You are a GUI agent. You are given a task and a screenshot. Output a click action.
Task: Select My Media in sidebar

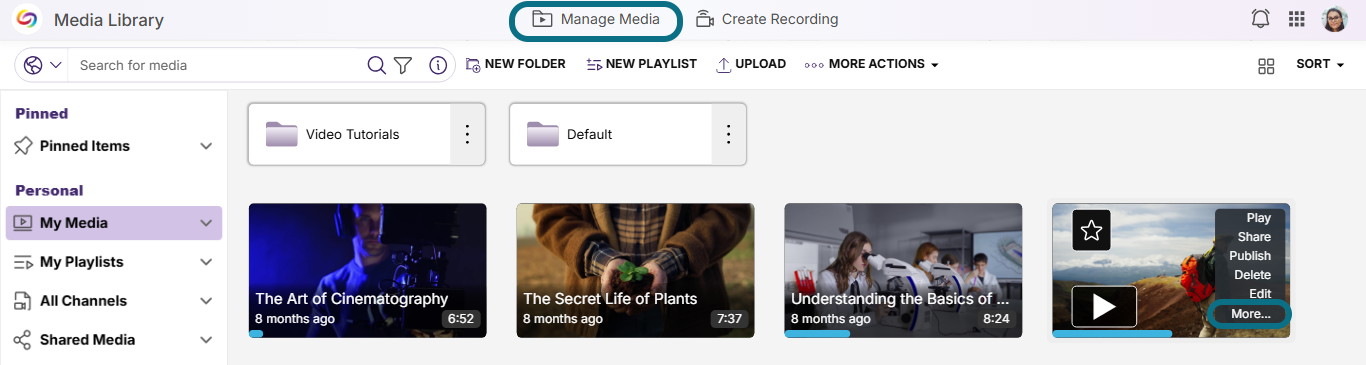coord(114,223)
